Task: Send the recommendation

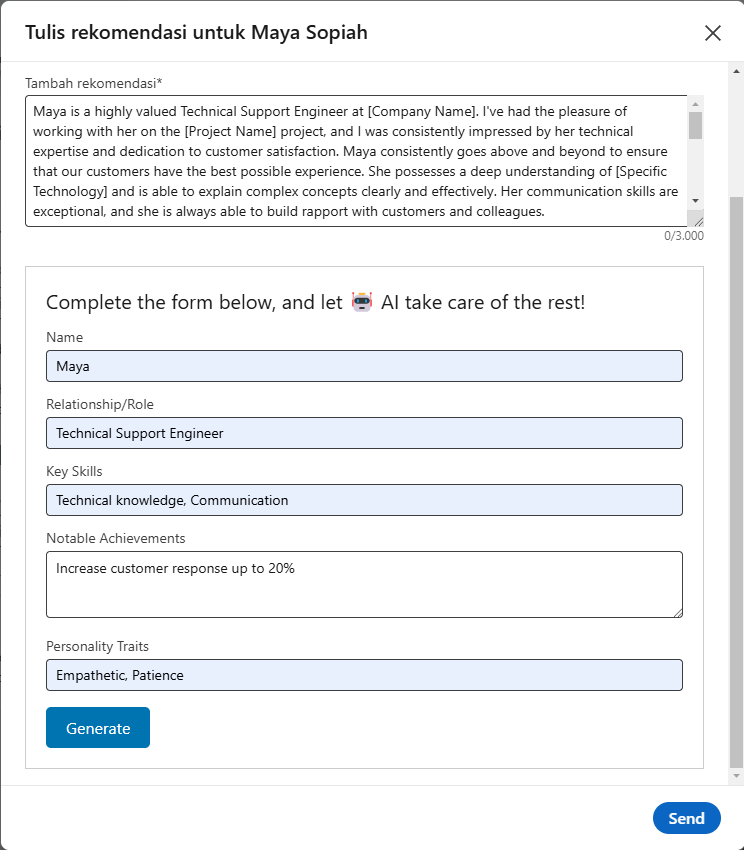Action: (687, 818)
